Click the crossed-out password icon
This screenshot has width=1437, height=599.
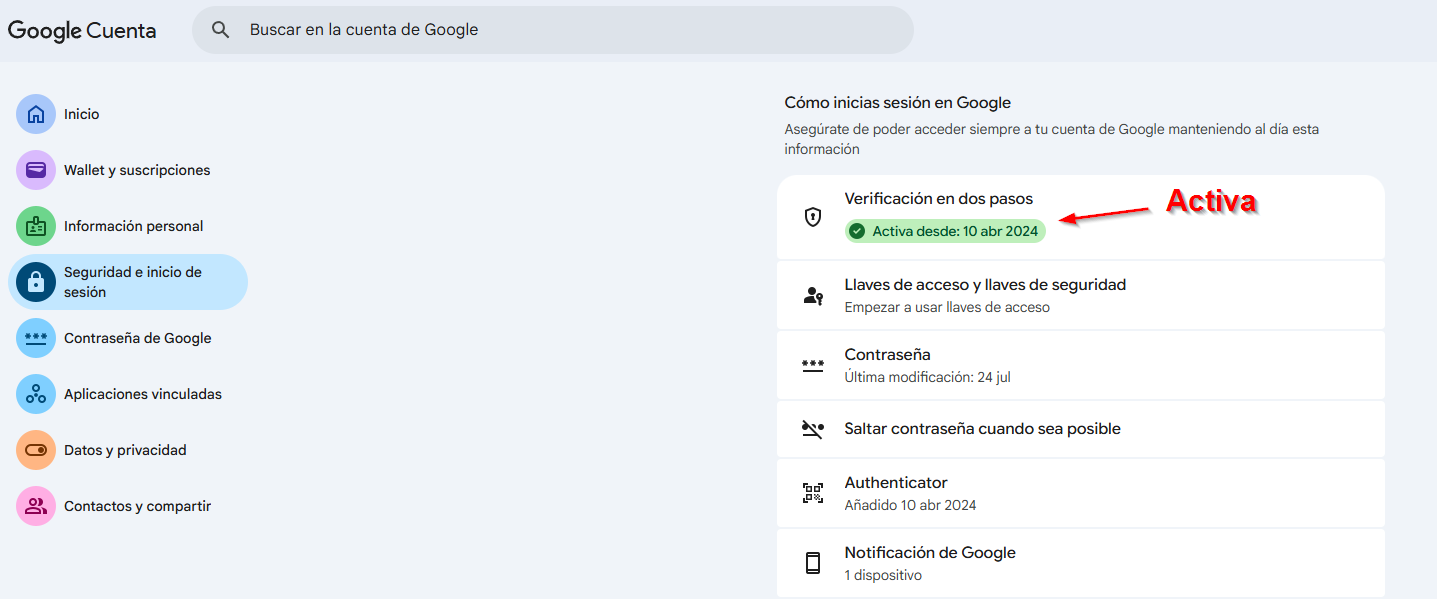coord(813,429)
